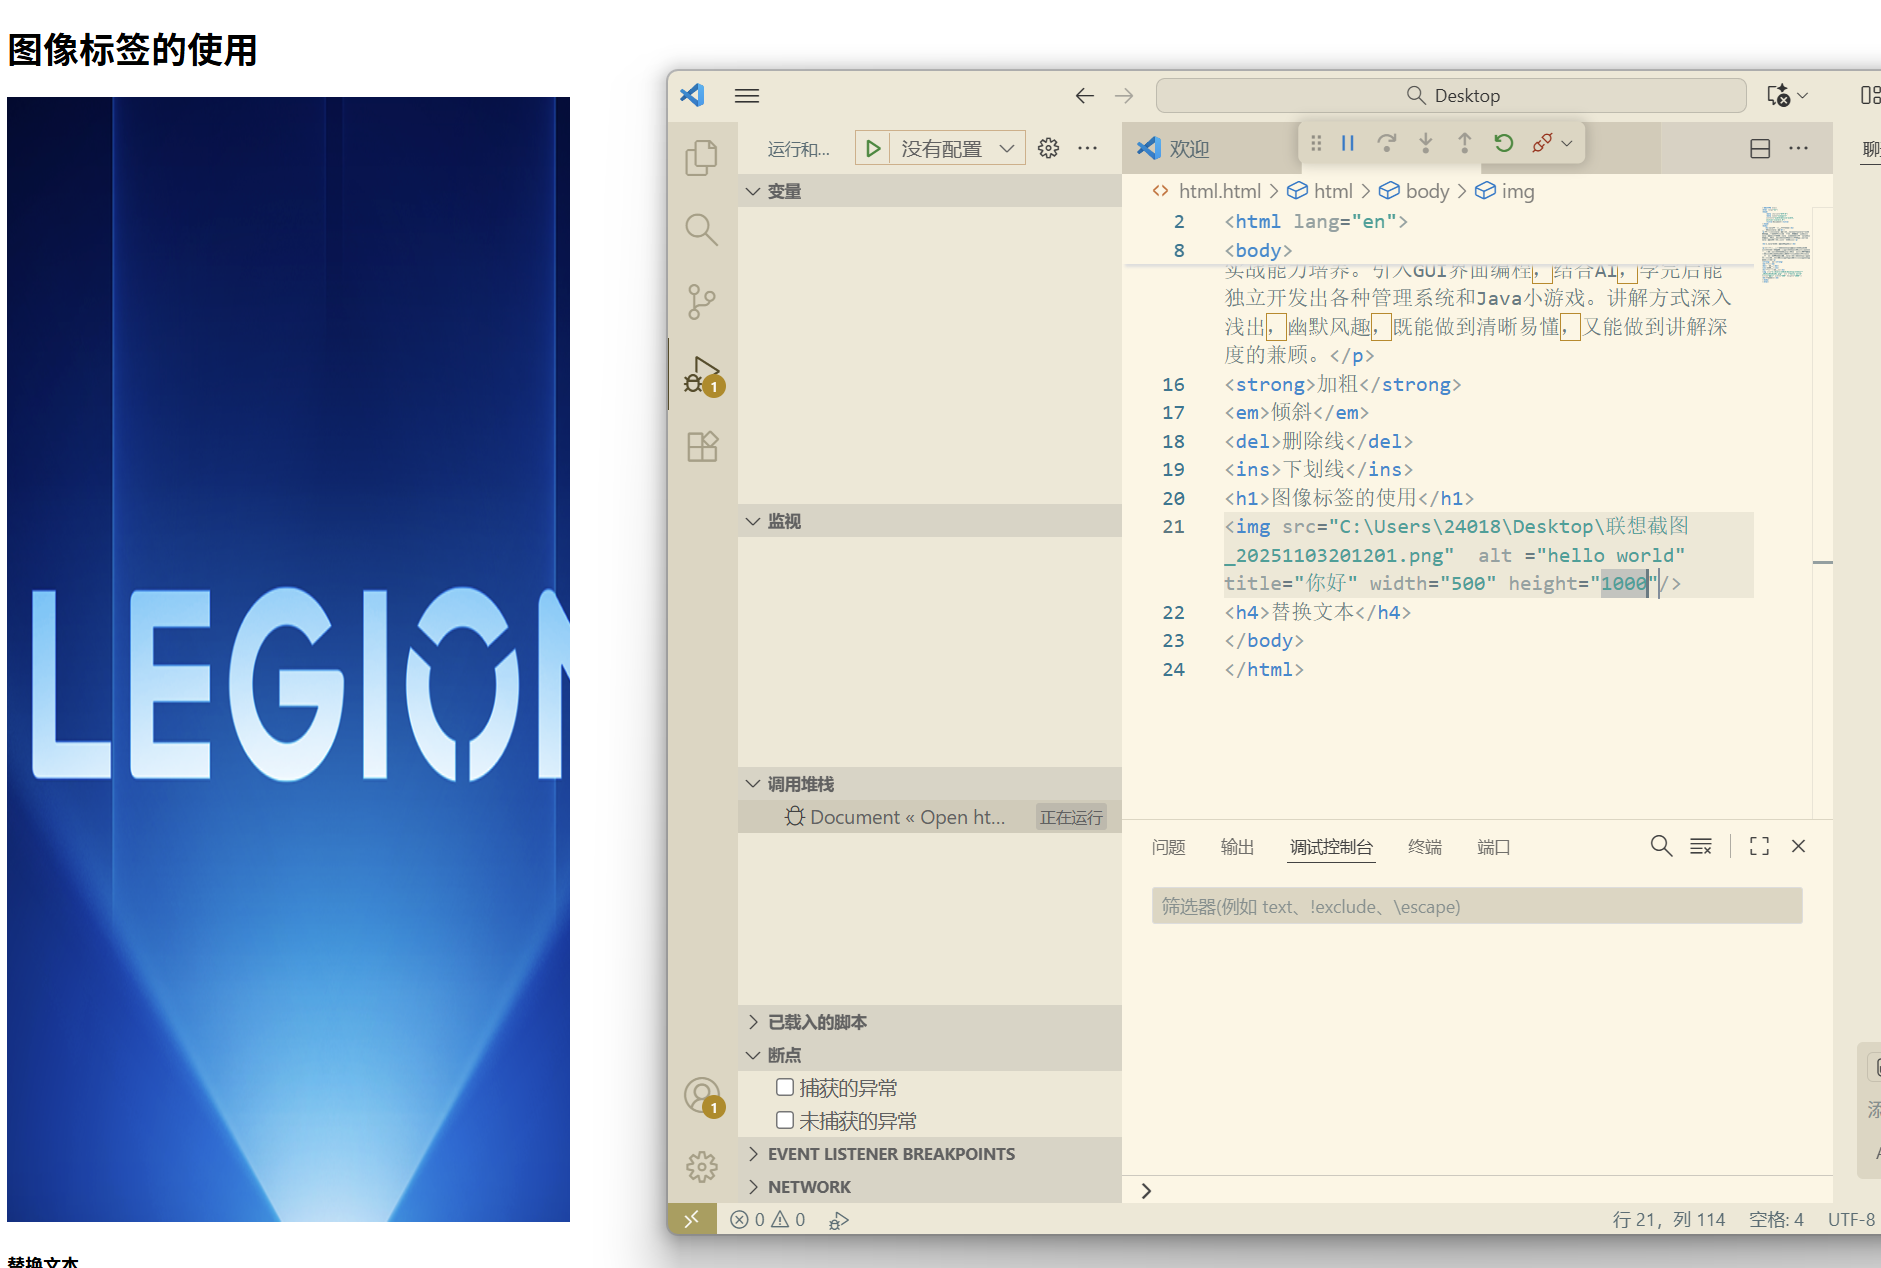Switch to the 问题 problems tab
Viewport: 1881px width, 1268px height.
[1168, 847]
